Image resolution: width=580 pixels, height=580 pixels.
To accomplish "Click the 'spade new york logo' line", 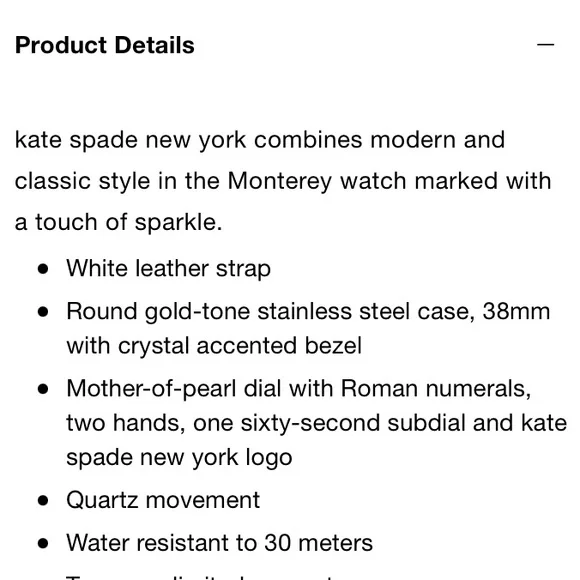I will tap(179, 458).
